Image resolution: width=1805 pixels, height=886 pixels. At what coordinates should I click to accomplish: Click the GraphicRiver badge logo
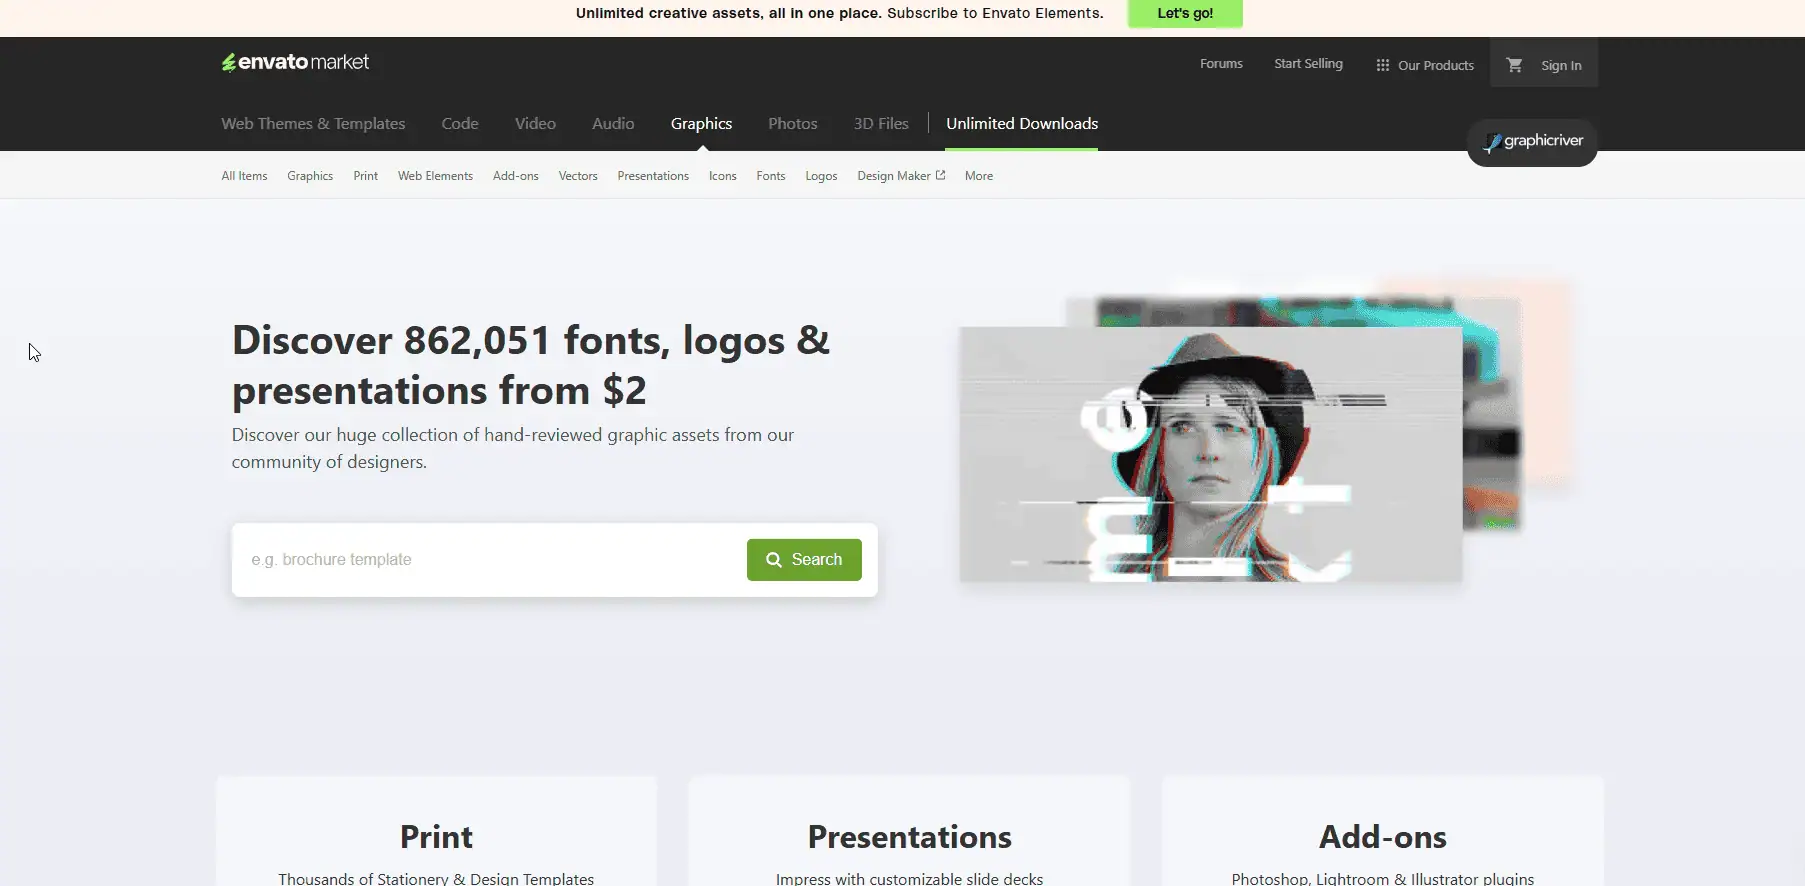(1532, 142)
